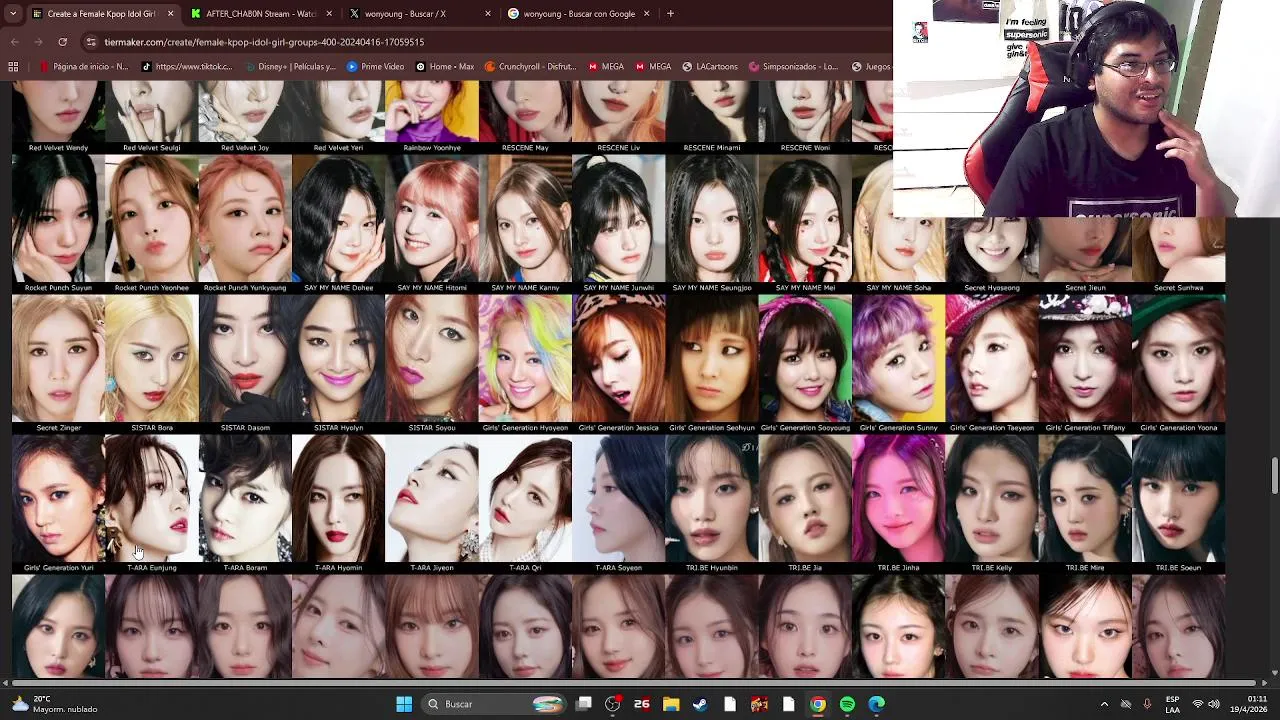Open Wi-Fi network settings in tray

(1198, 704)
